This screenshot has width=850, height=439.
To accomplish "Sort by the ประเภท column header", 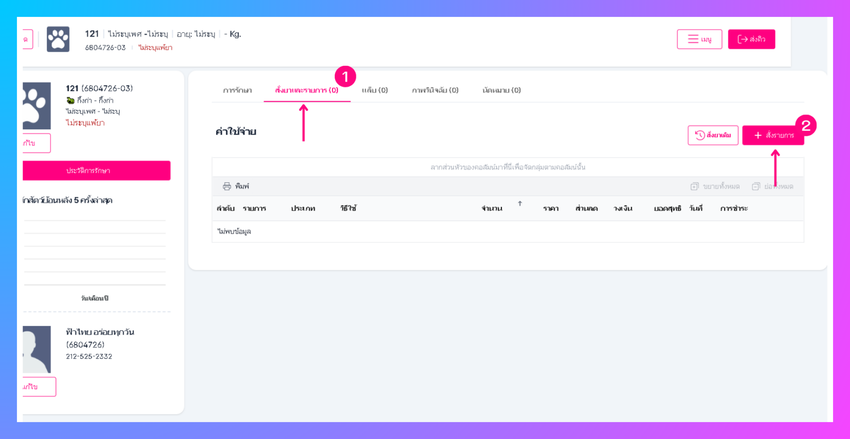I will [303, 209].
